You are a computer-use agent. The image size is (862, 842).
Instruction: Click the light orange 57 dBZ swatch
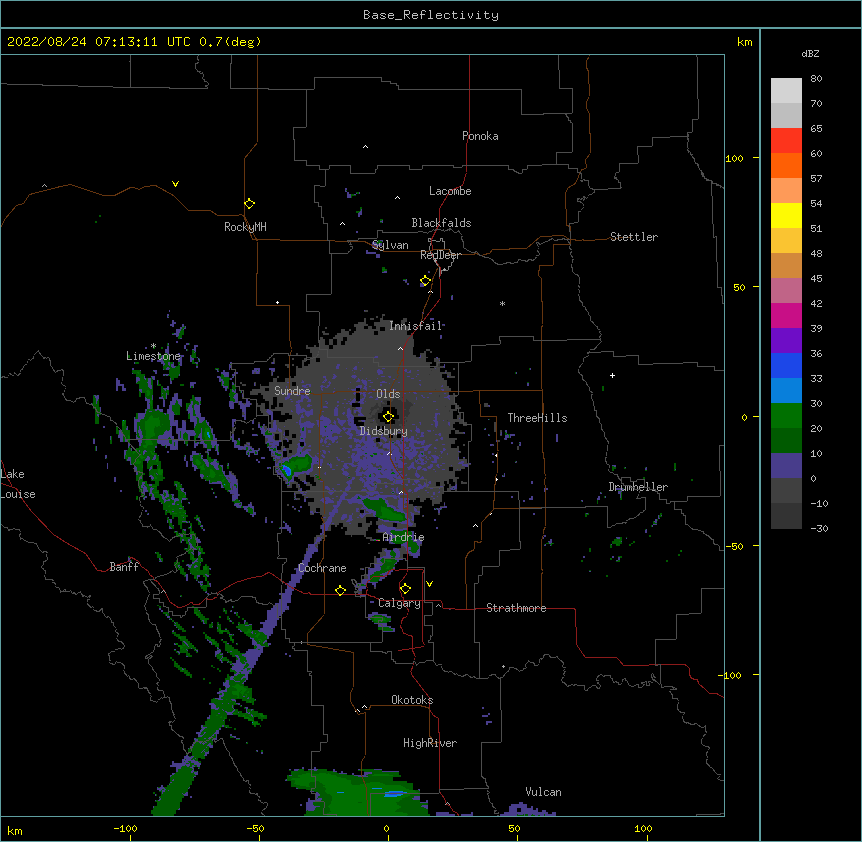pyautogui.click(x=786, y=190)
